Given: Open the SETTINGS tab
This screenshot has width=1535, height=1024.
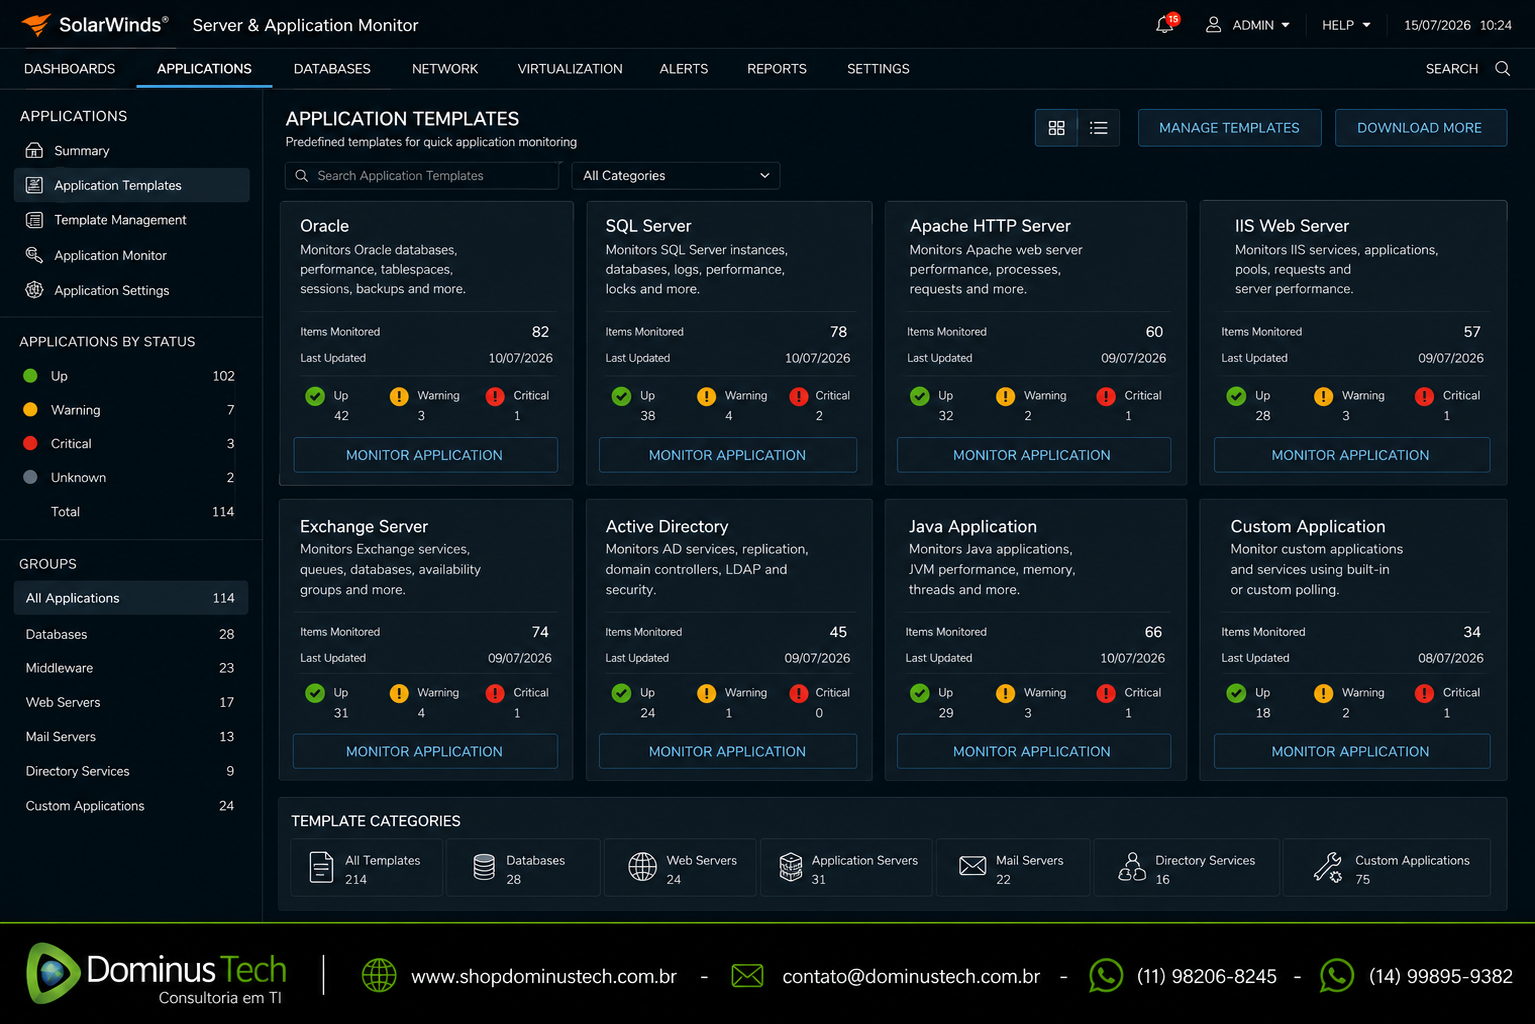Looking at the screenshot, I should click(x=878, y=68).
